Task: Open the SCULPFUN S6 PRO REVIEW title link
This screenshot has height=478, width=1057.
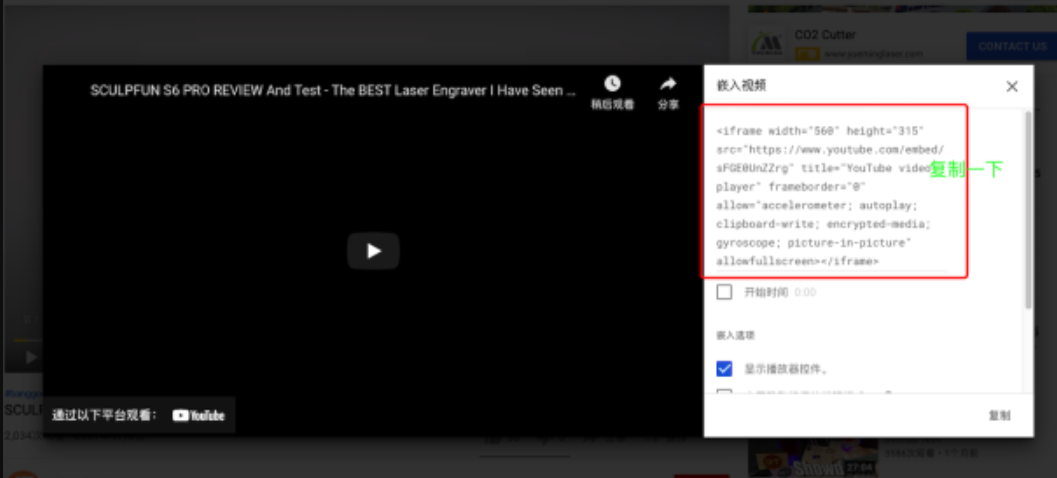Action: pos(333,90)
